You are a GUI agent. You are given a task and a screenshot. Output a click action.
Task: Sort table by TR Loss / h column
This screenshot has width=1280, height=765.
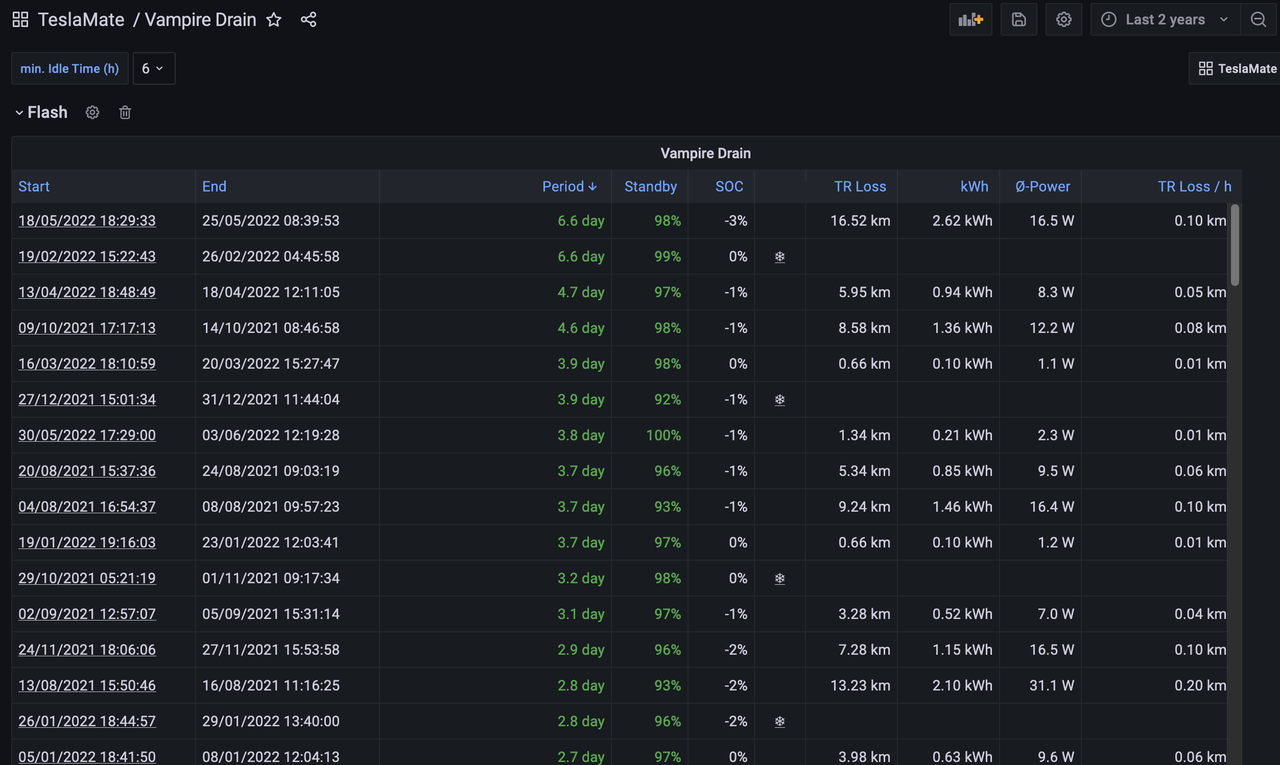tap(1195, 187)
